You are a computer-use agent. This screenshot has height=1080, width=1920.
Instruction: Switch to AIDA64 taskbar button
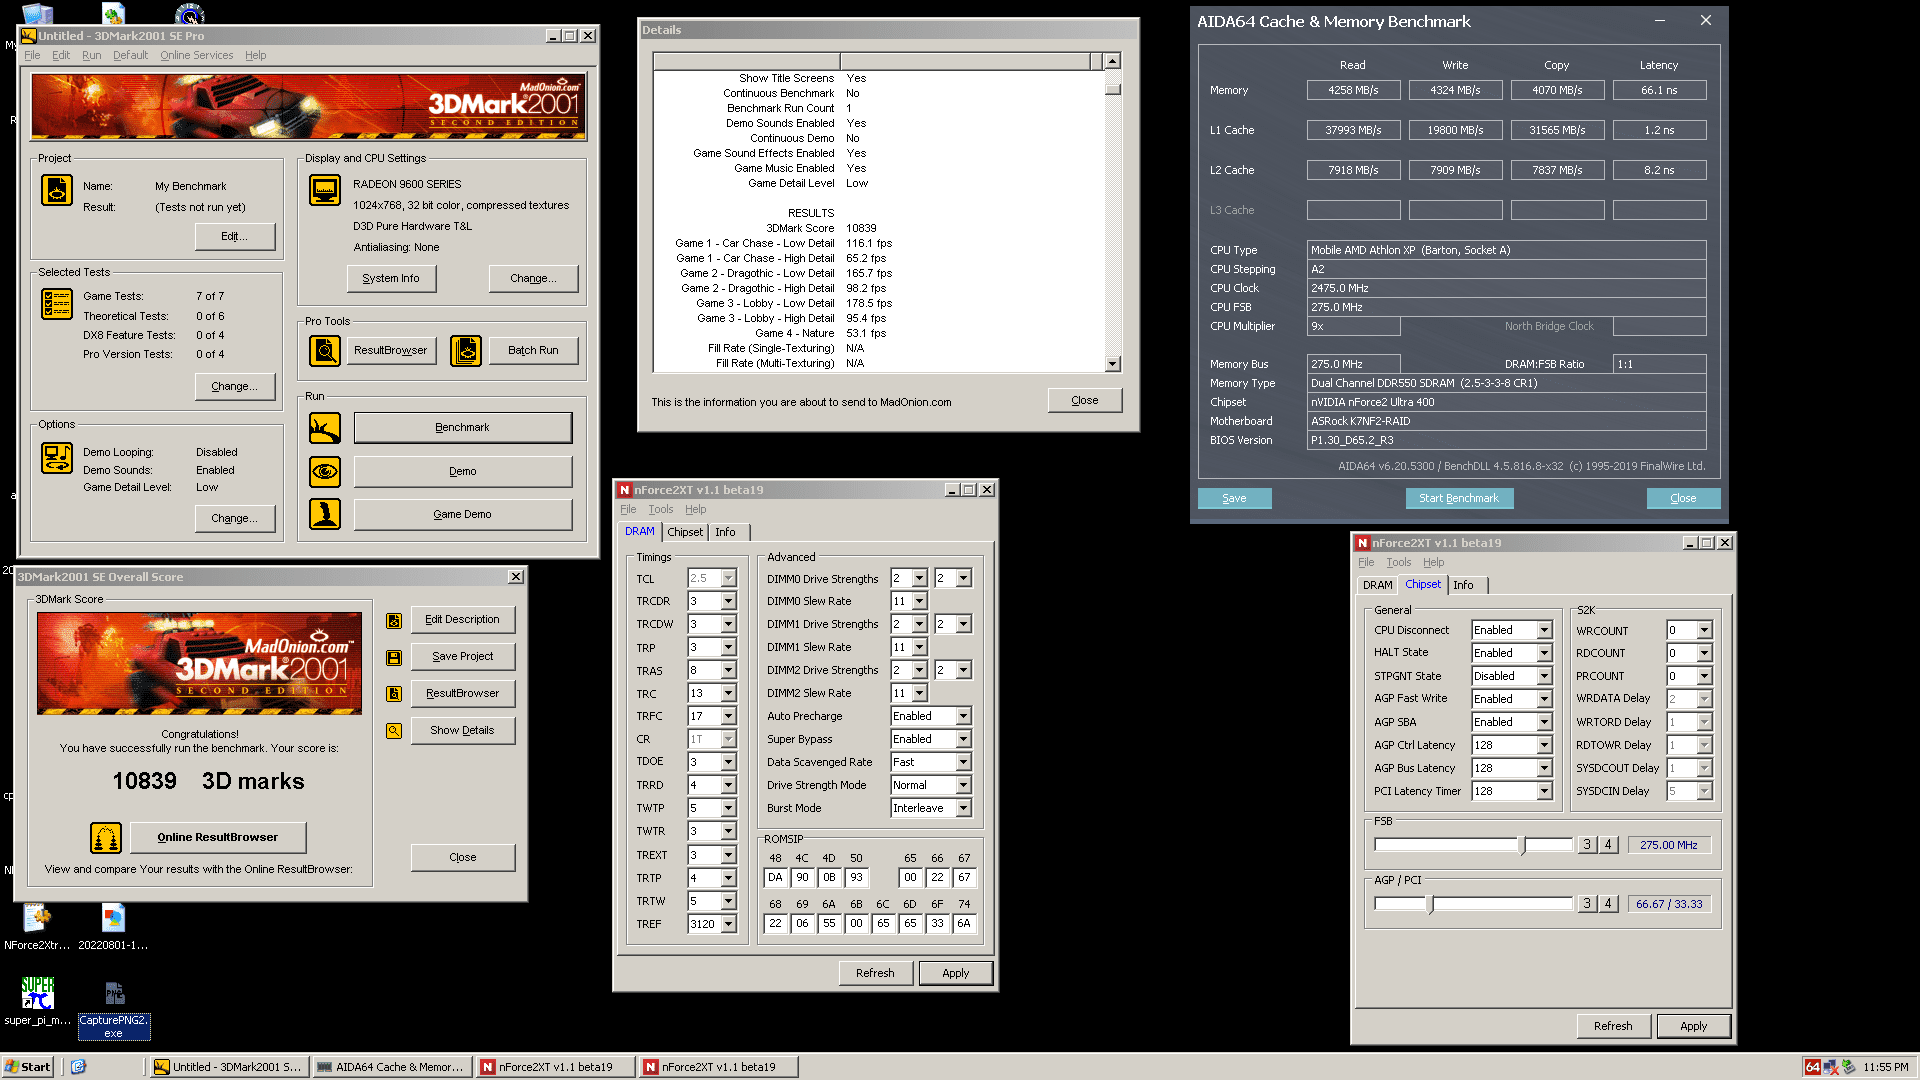point(390,1067)
